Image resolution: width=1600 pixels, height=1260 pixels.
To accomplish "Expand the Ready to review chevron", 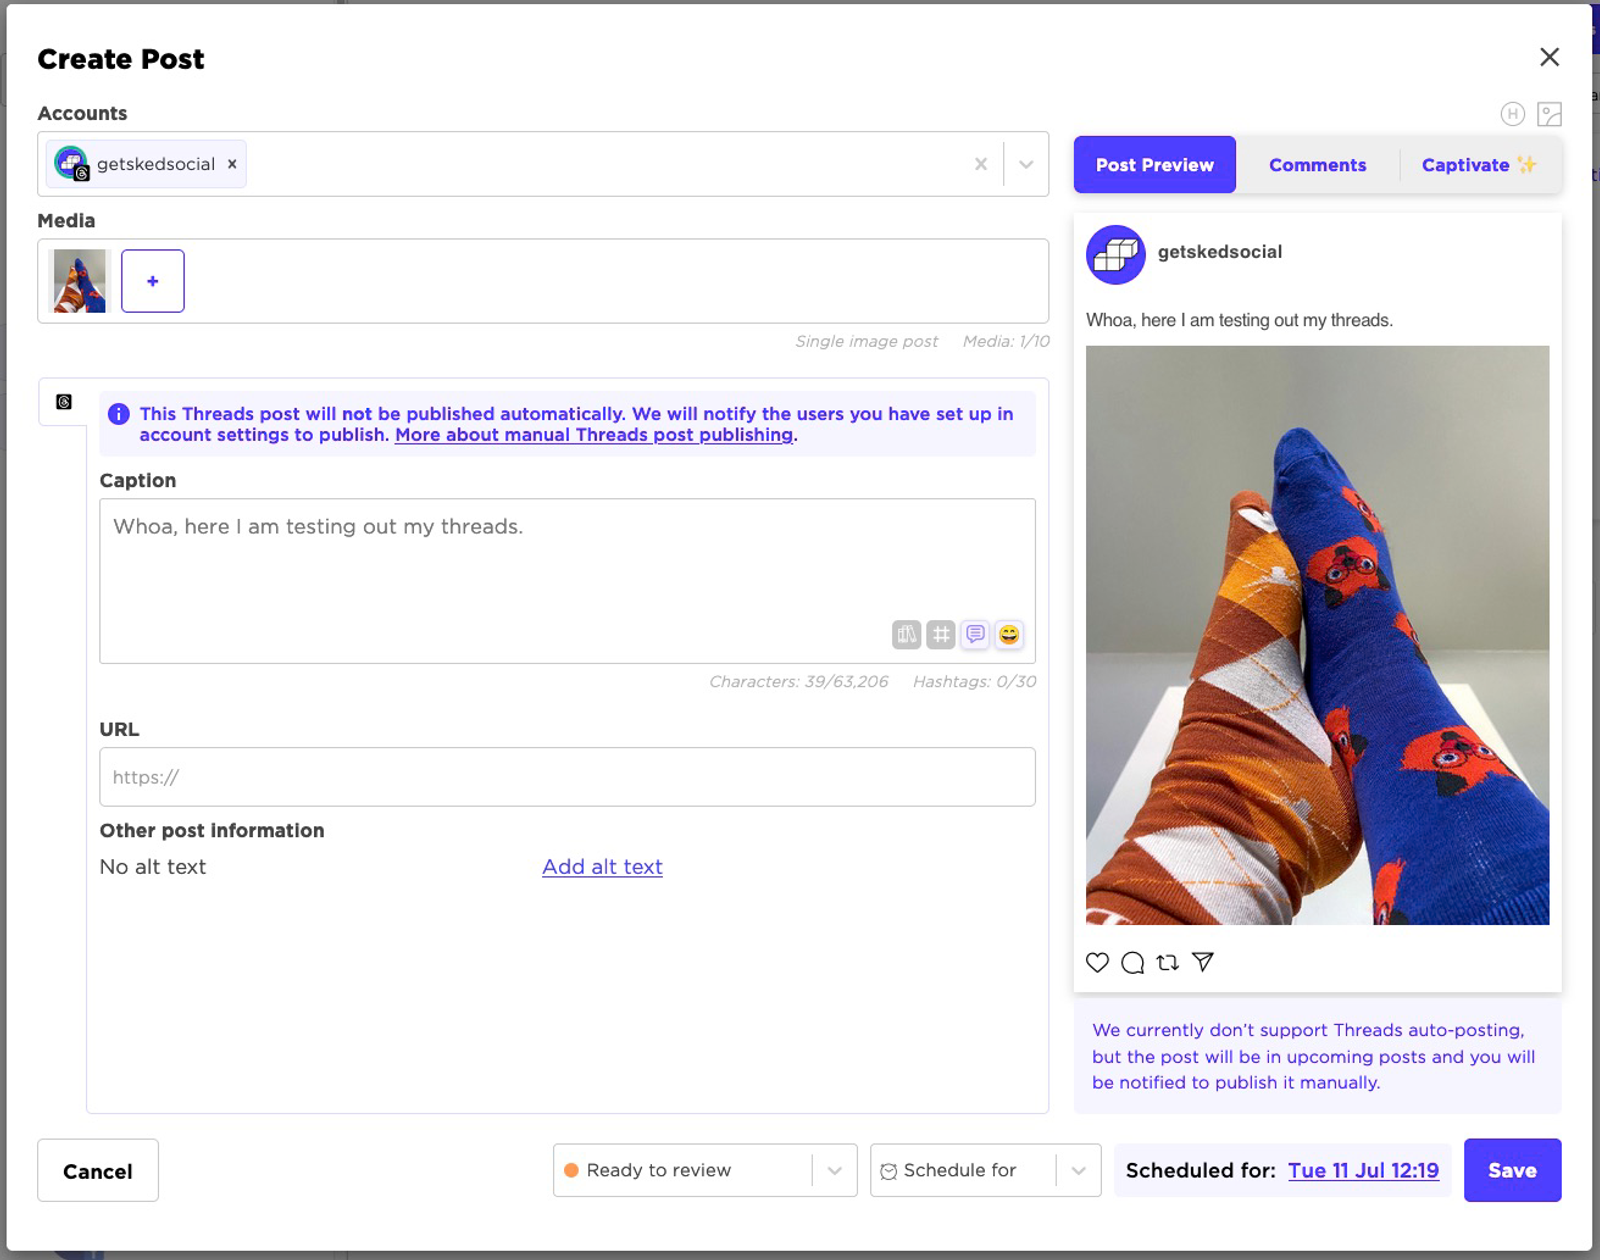I will (x=835, y=1170).
